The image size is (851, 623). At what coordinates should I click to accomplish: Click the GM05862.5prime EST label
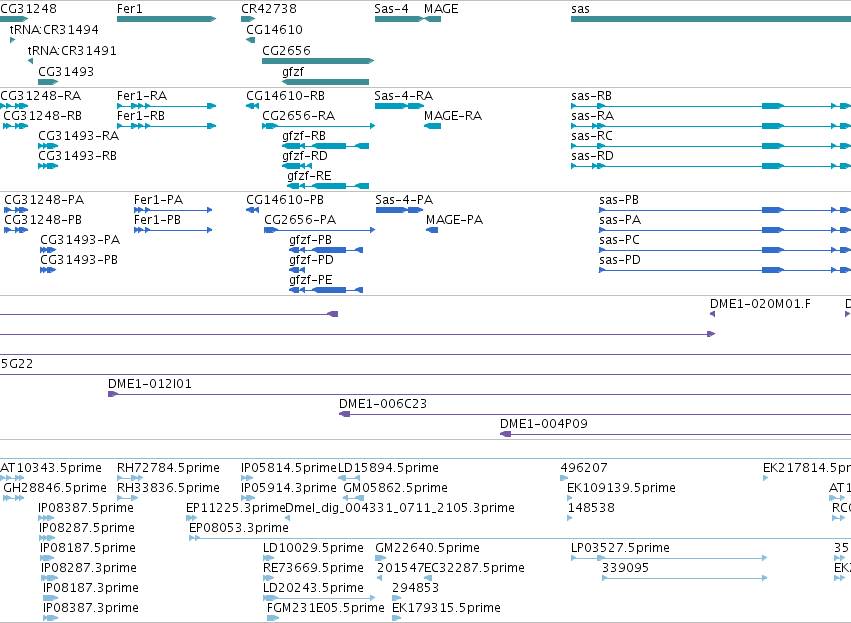click(396, 488)
